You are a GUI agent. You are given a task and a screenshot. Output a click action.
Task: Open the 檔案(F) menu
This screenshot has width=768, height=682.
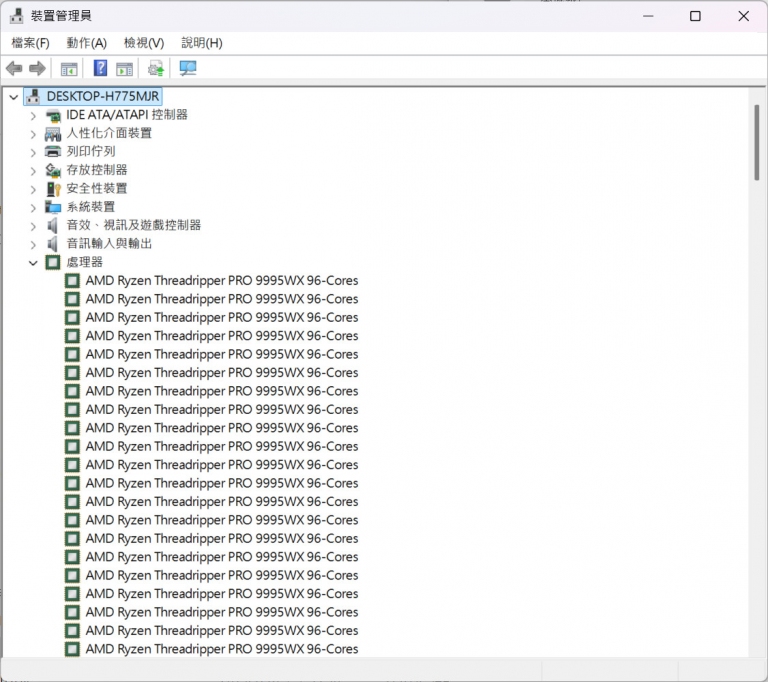[x=30, y=43]
